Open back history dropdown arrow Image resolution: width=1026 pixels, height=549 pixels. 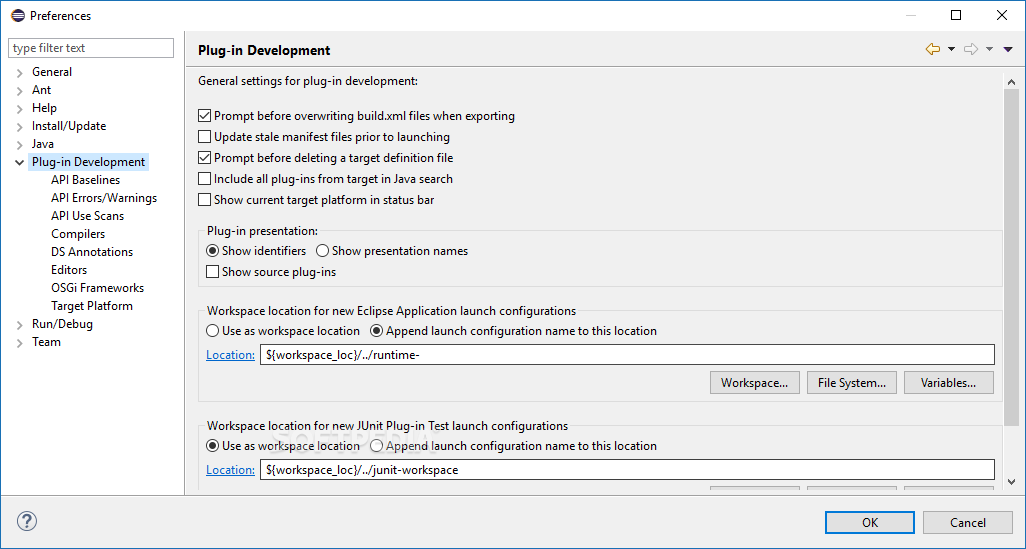(x=951, y=49)
